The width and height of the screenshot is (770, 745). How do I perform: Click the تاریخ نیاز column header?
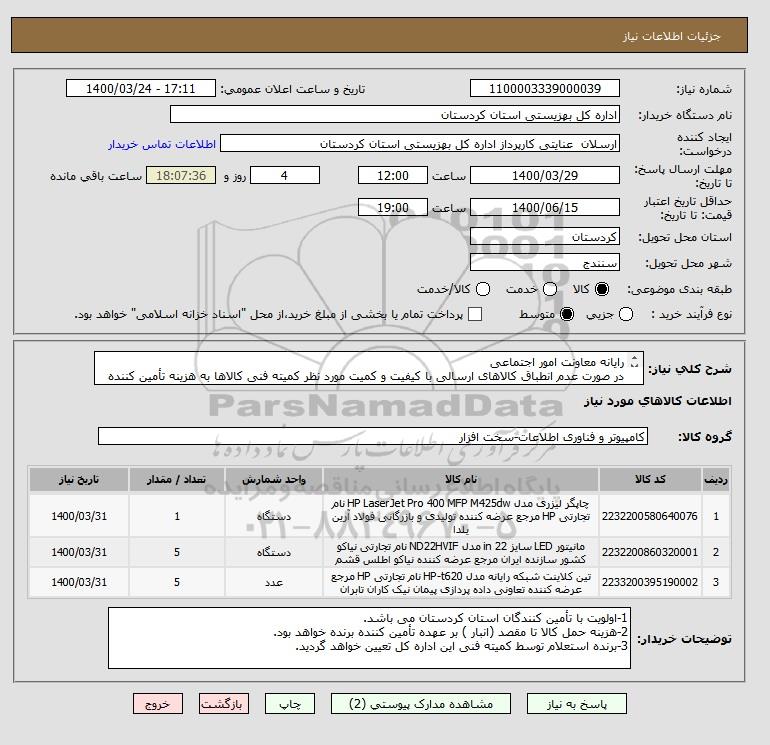[79, 479]
